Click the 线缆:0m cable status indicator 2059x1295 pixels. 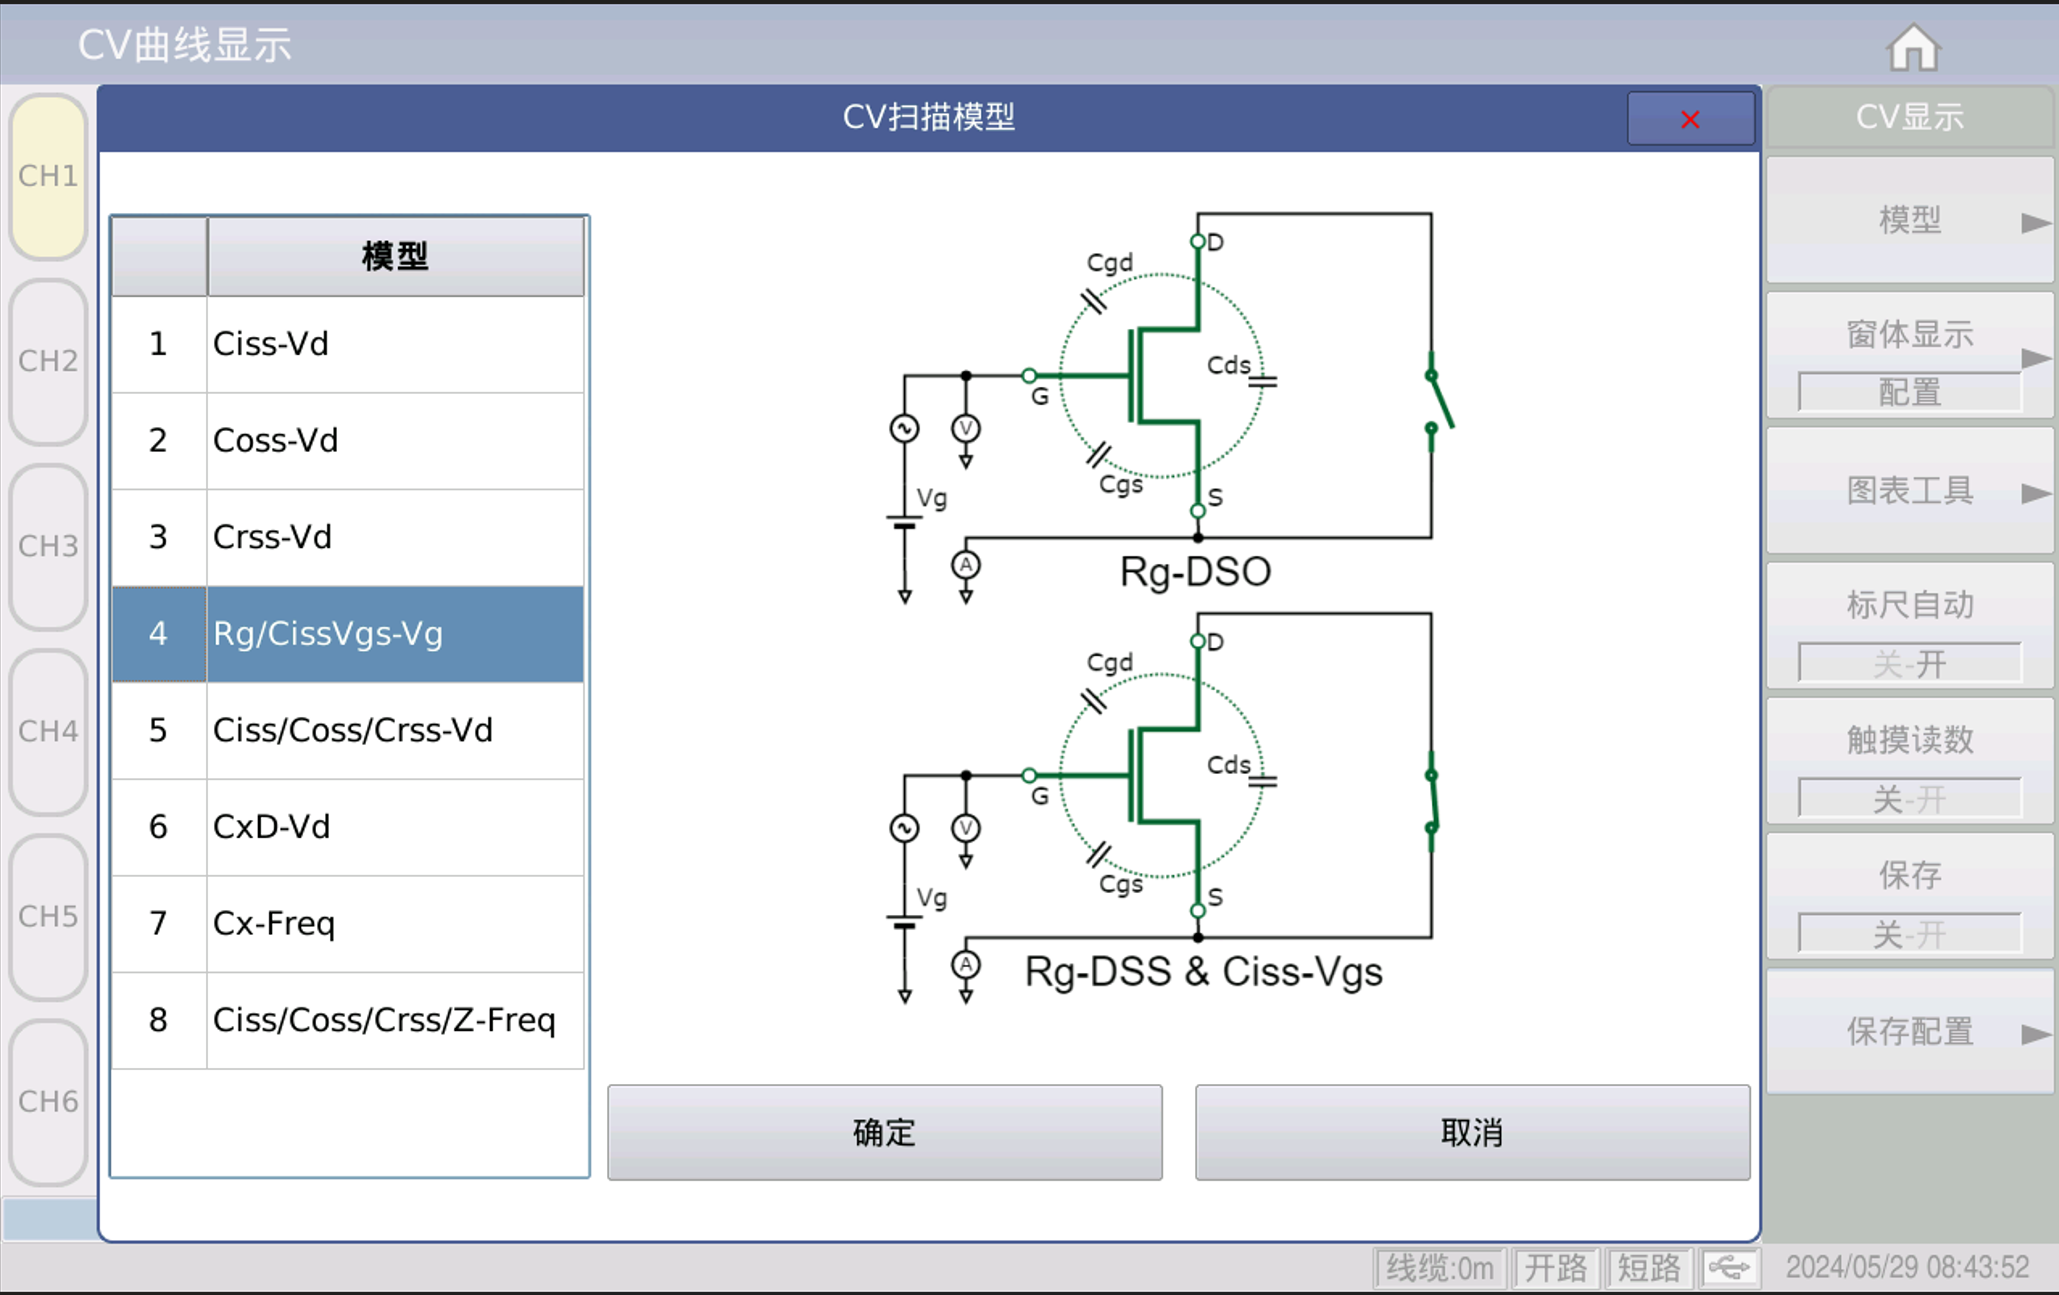tap(1439, 1266)
